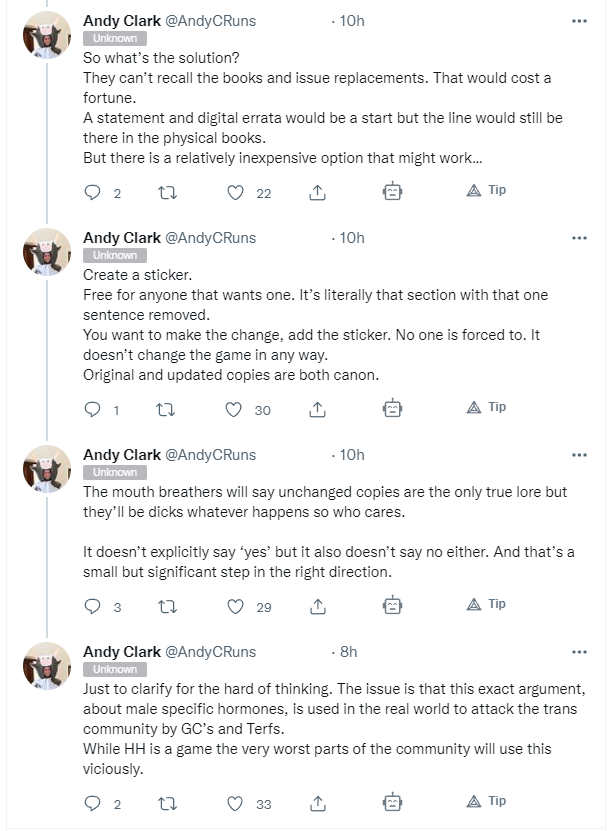Open the @AndyCRuns handle on the first tweet
Image resolution: width=608 pixels, height=831 pixels.
(210, 21)
